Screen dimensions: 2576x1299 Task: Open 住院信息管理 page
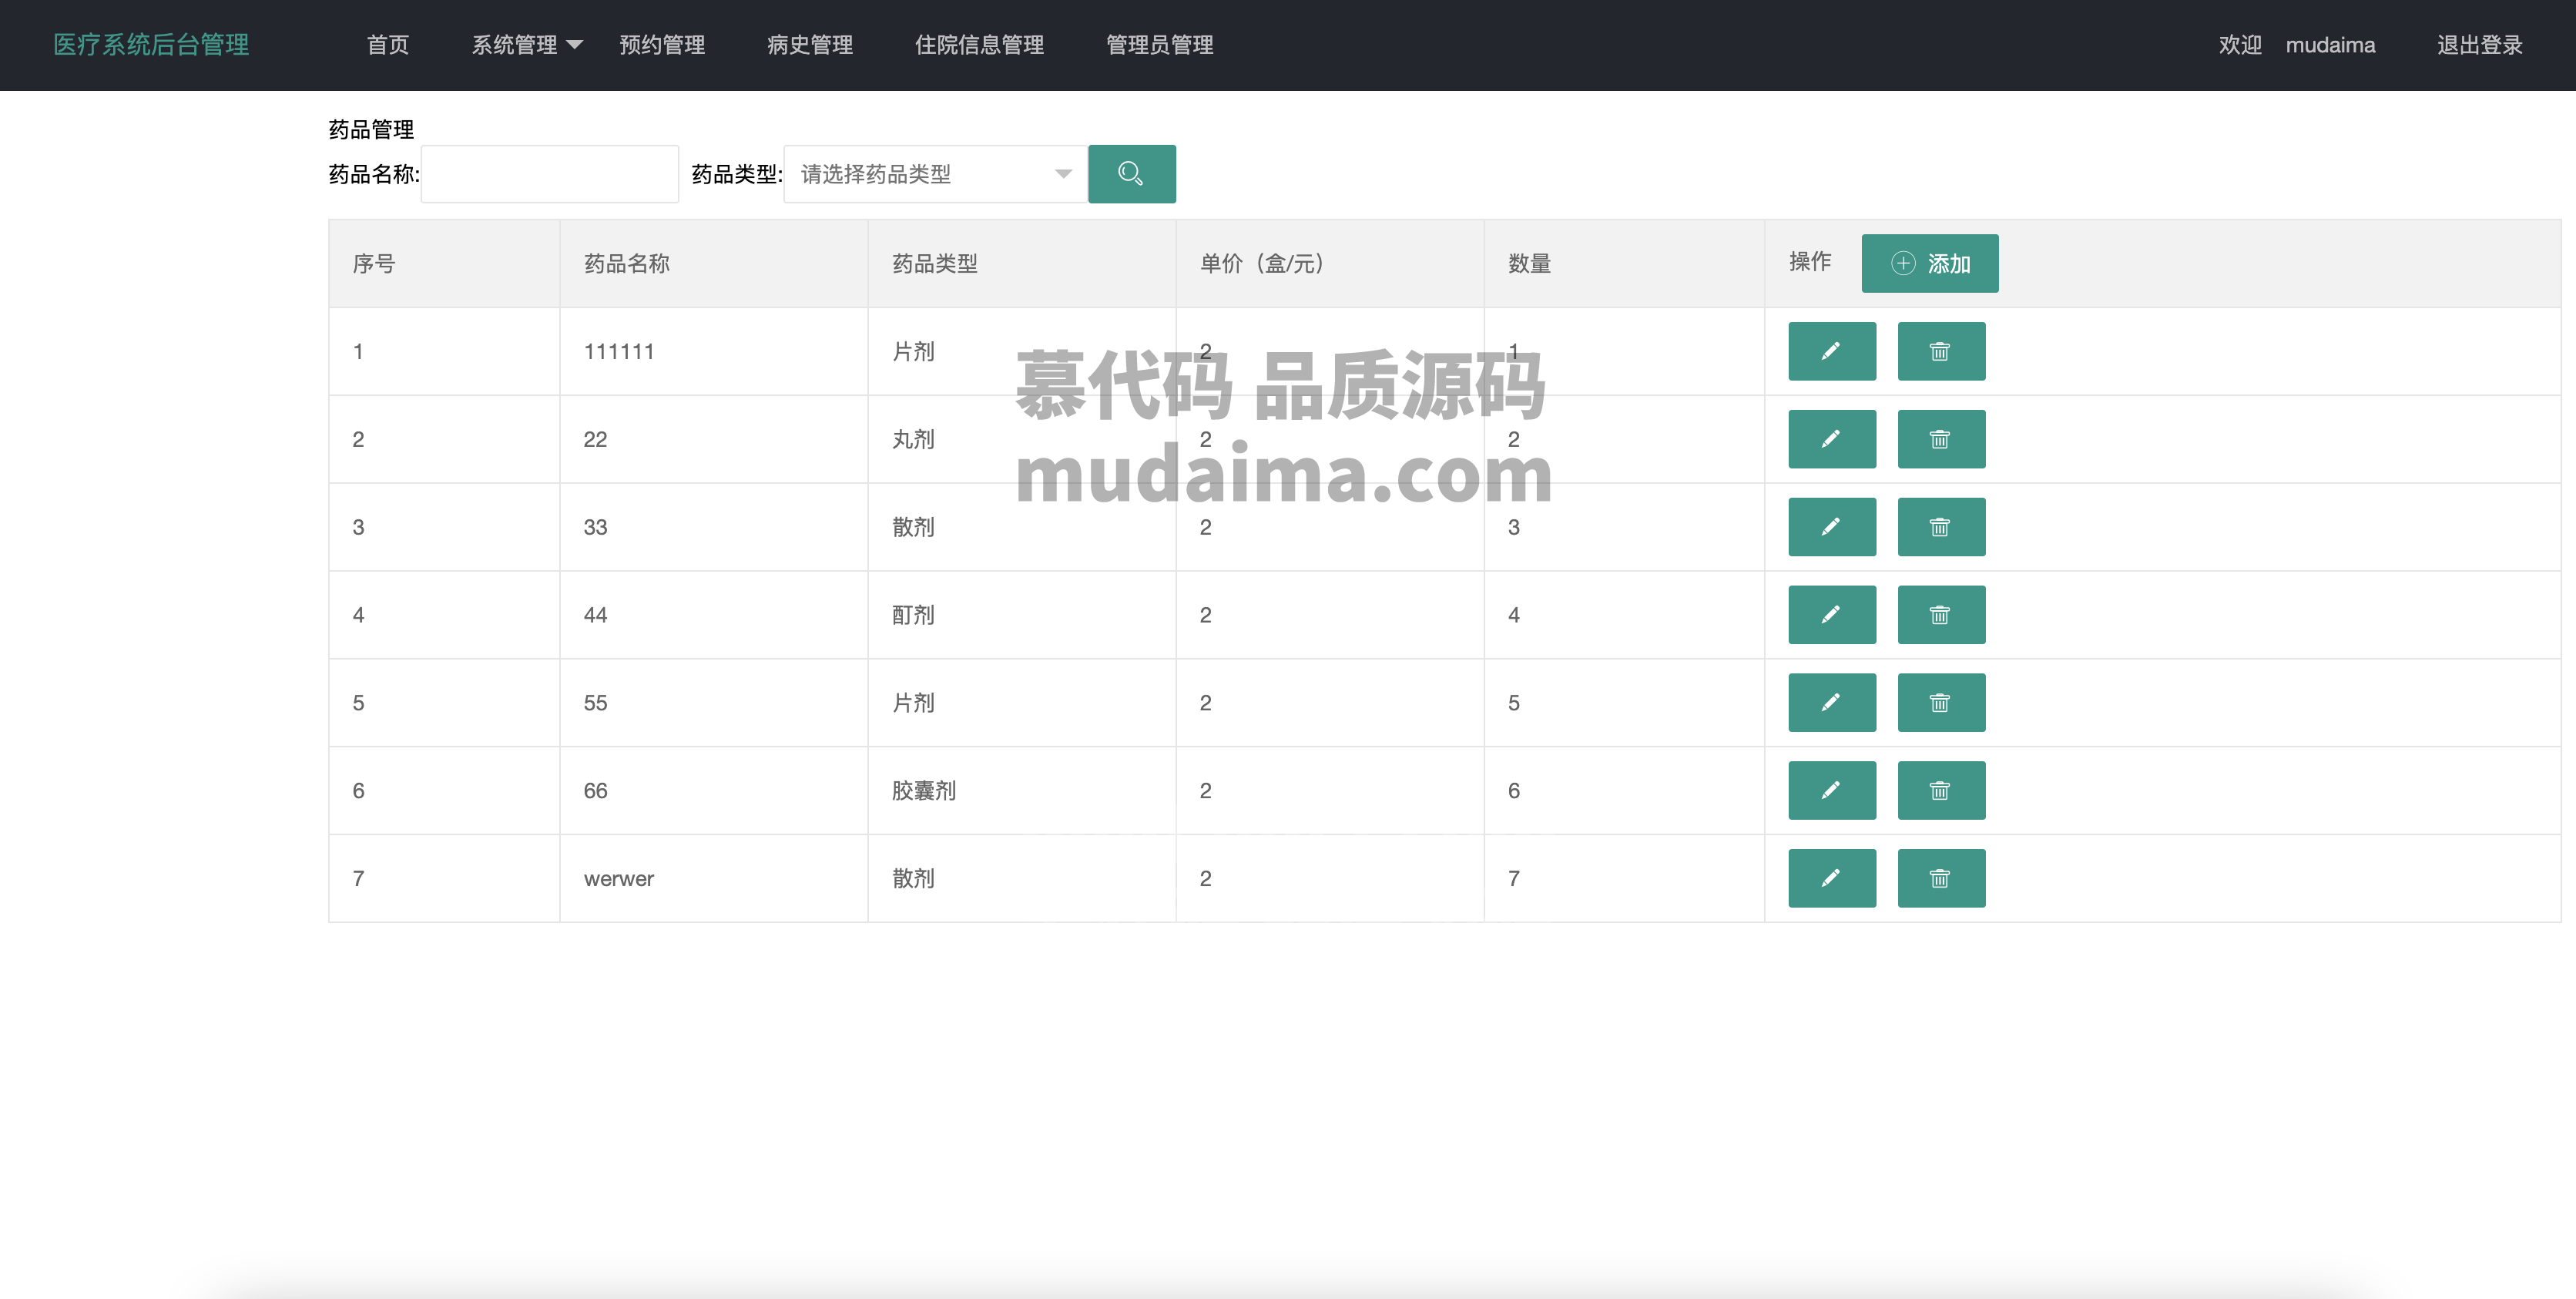click(979, 45)
